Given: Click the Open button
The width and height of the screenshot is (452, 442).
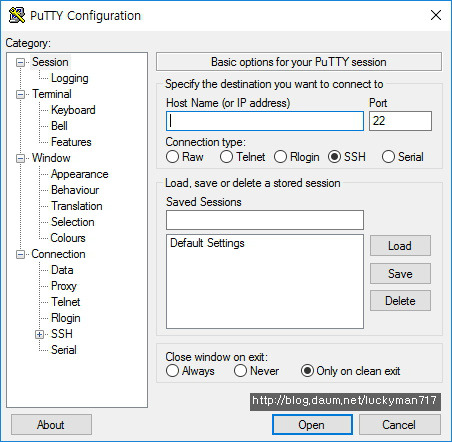Looking at the screenshot, I should click(x=312, y=425).
